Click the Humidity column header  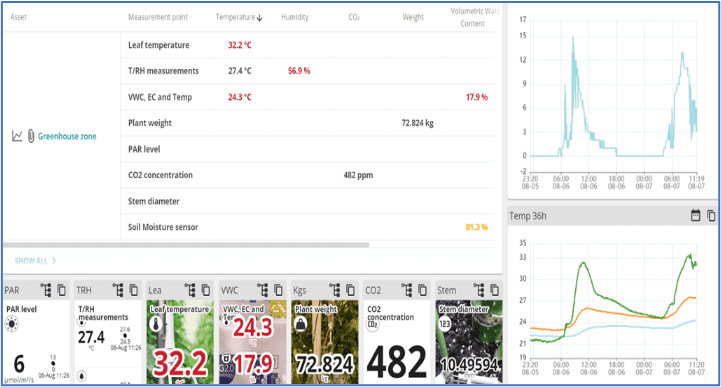tap(295, 17)
